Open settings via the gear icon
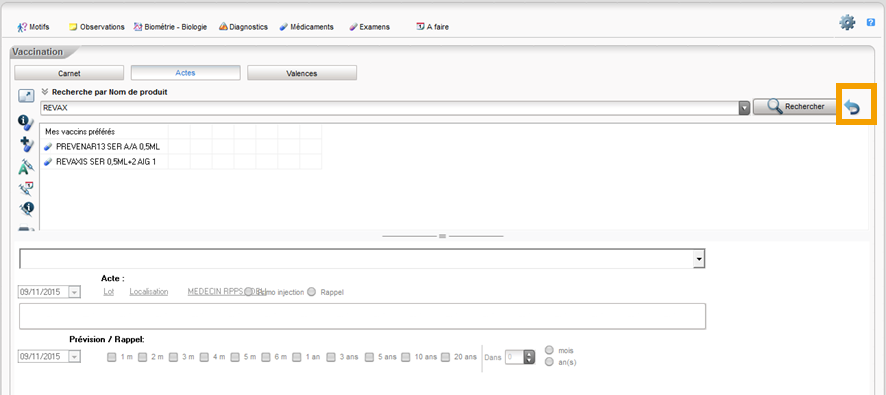This screenshot has height=395, width=886. pyautogui.click(x=846, y=23)
